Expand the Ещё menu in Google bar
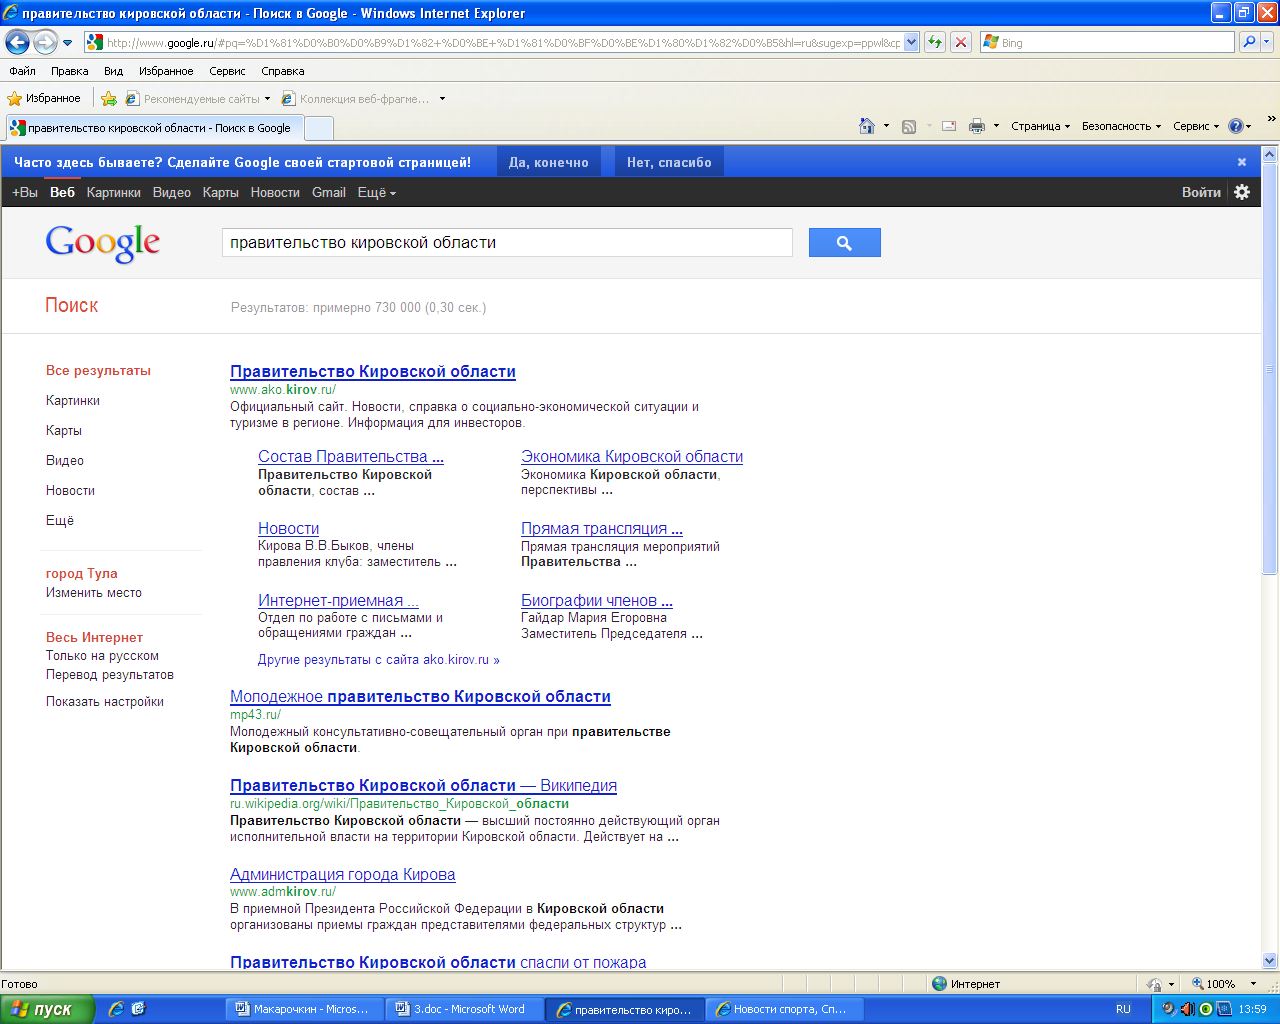 click(377, 192)
